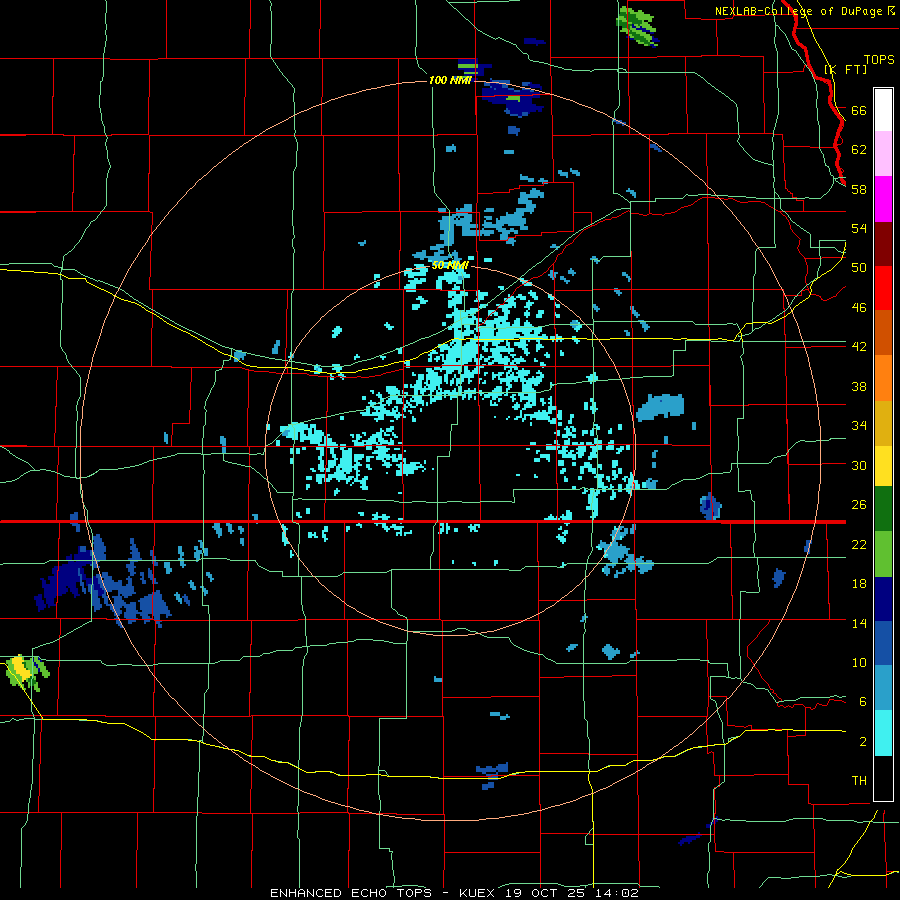Click the TH legend label

[x=859, y=781]
